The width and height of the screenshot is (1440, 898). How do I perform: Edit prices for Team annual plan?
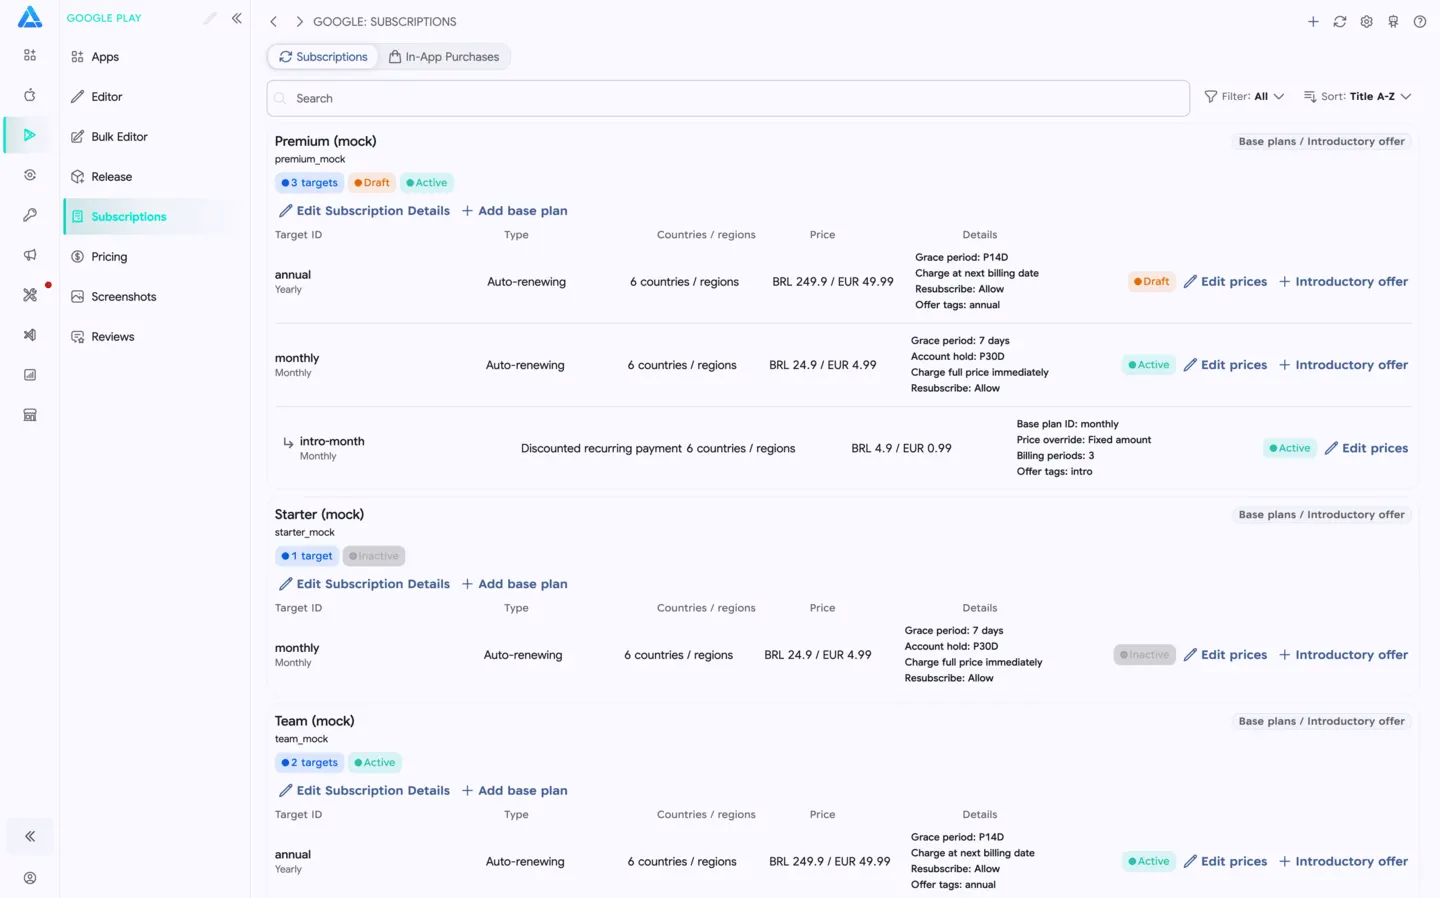point(1225,862)
